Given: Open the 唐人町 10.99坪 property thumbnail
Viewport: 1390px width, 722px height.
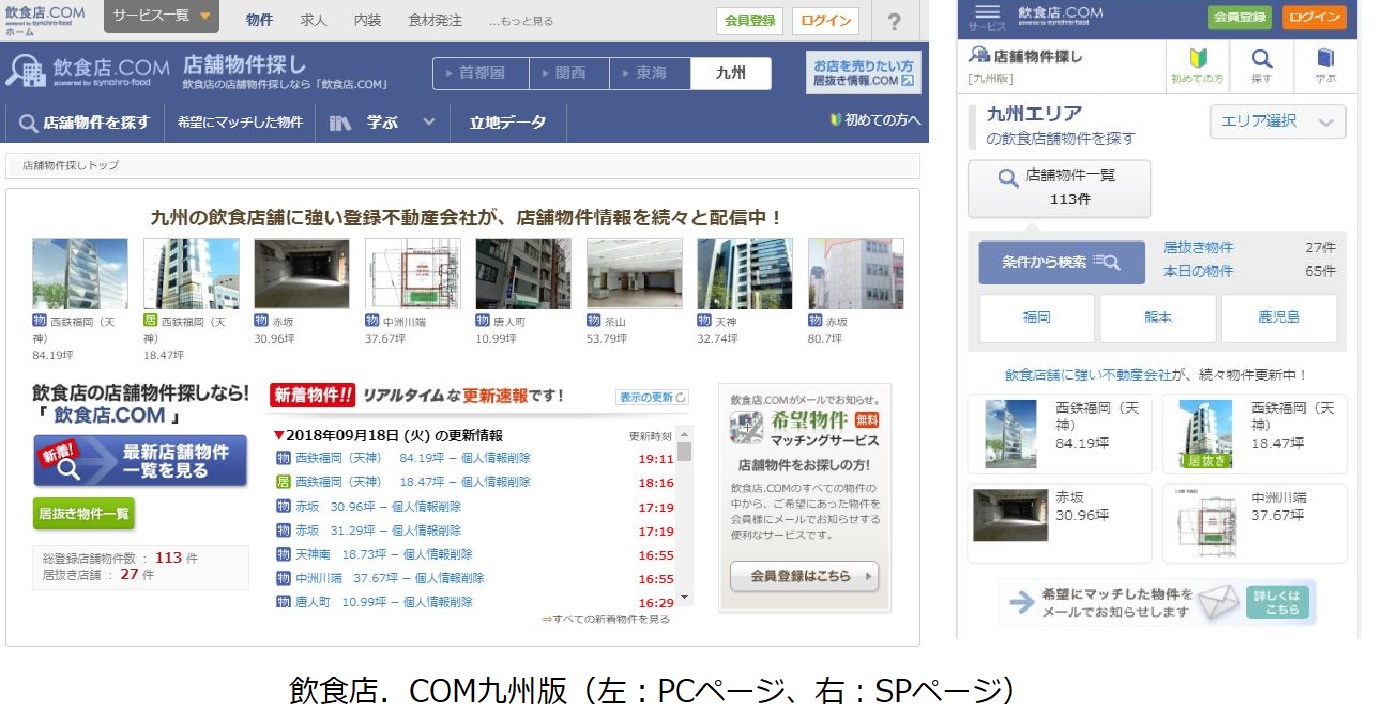Looking at the screenshot, I should pos(524,273).
